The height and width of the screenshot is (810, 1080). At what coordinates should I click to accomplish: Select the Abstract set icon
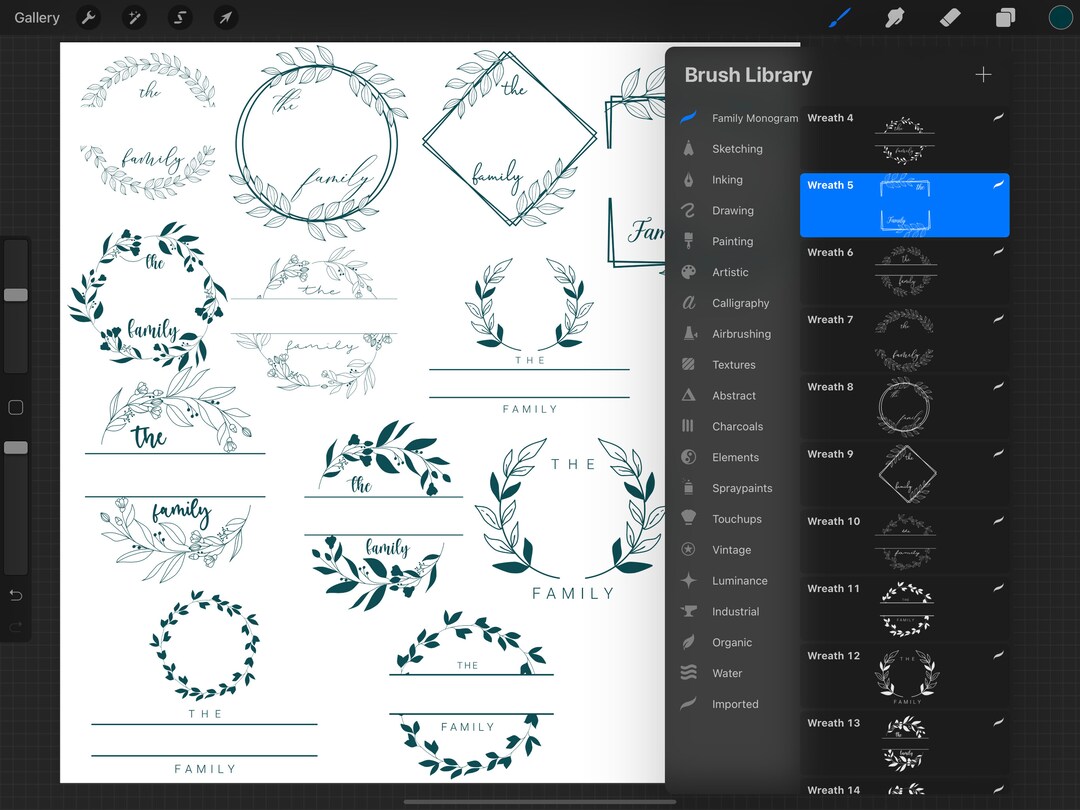(688, 395)
